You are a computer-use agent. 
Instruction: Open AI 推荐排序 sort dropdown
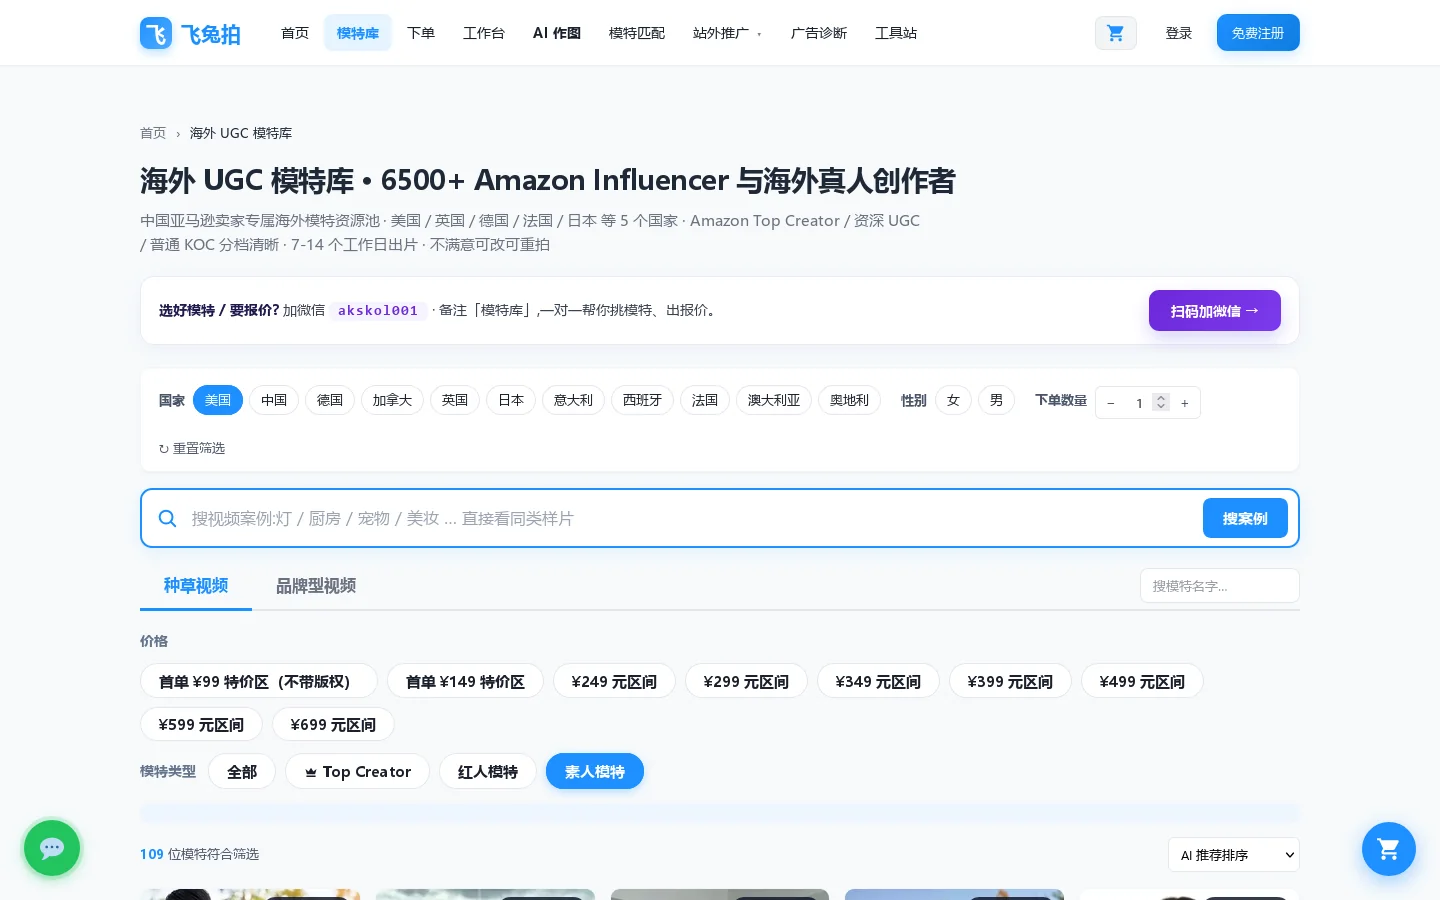(x=1234, y=855)
